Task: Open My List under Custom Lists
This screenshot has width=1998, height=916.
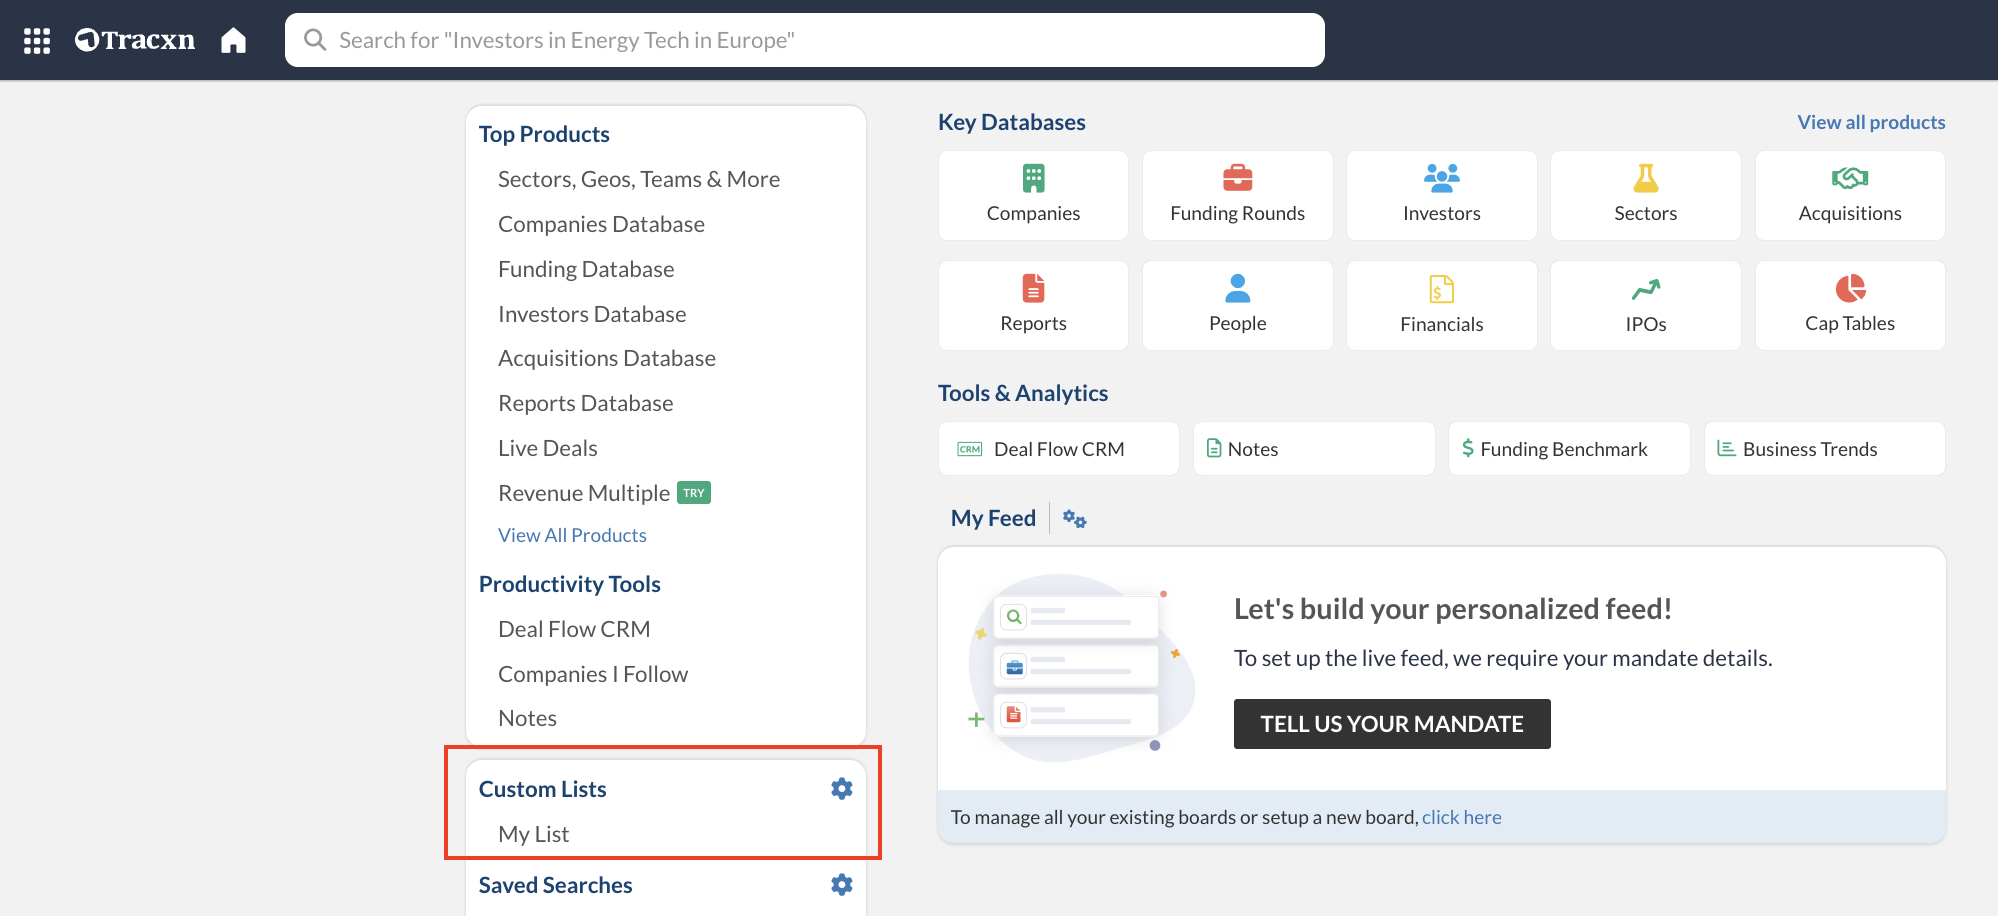Action: coord(533,834)
